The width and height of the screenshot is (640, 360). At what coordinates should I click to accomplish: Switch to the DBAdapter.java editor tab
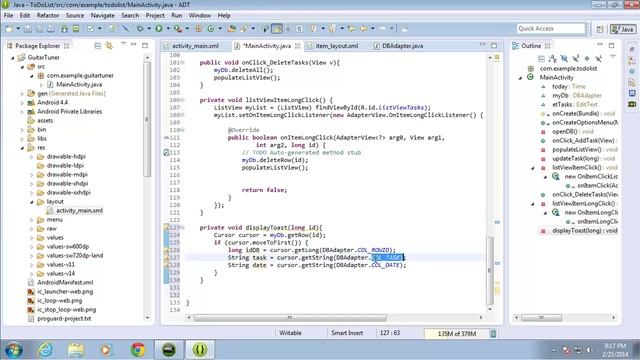click(402, 46)
